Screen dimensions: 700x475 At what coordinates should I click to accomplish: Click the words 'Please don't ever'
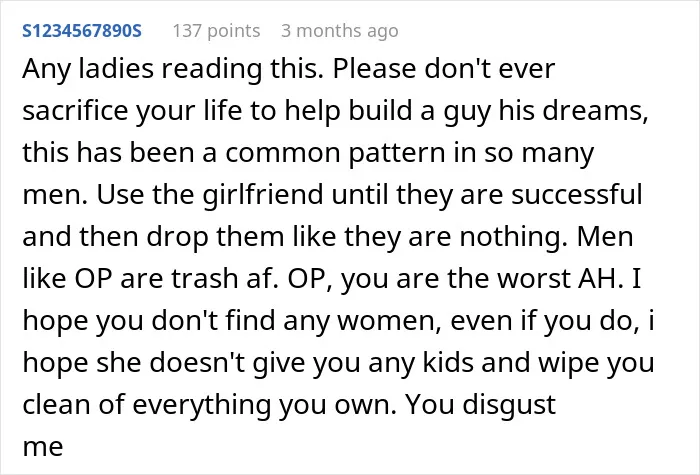pyautogui.click(x=444, y=69)
